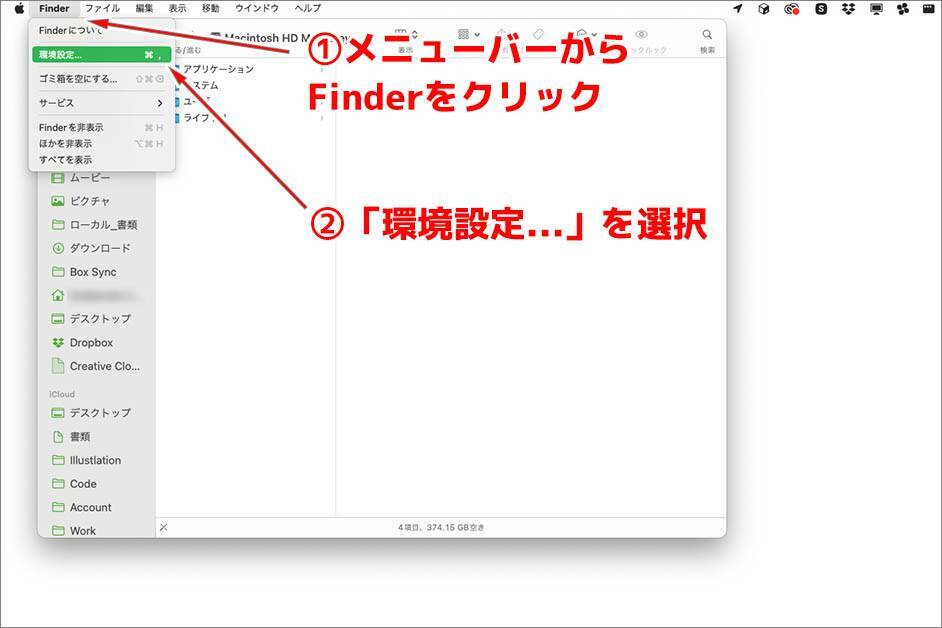Open Creative Clo... item in sidebar
The width and height of the screenshot is (942, 628).
coord(96,366)
